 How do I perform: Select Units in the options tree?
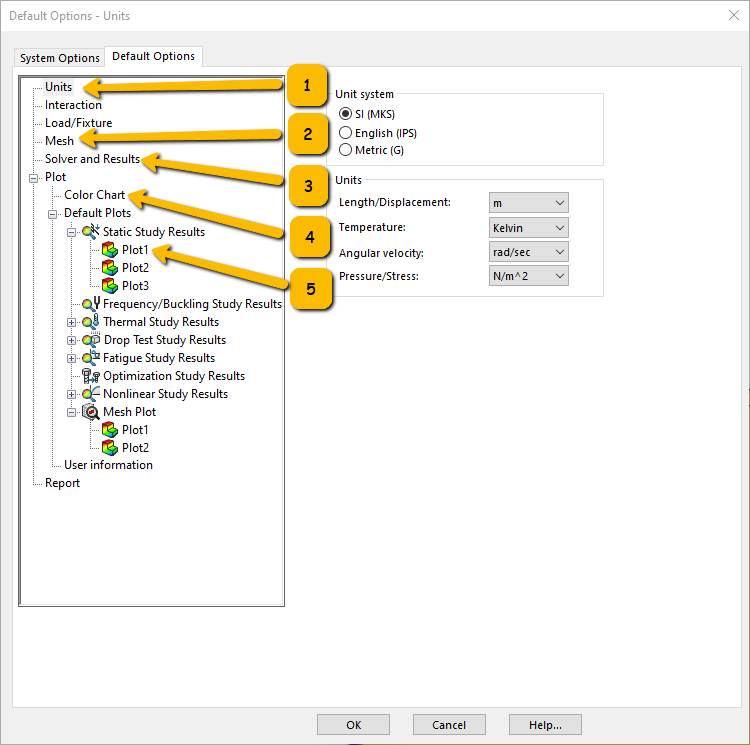pyautogui.click(x=58, y=87)
